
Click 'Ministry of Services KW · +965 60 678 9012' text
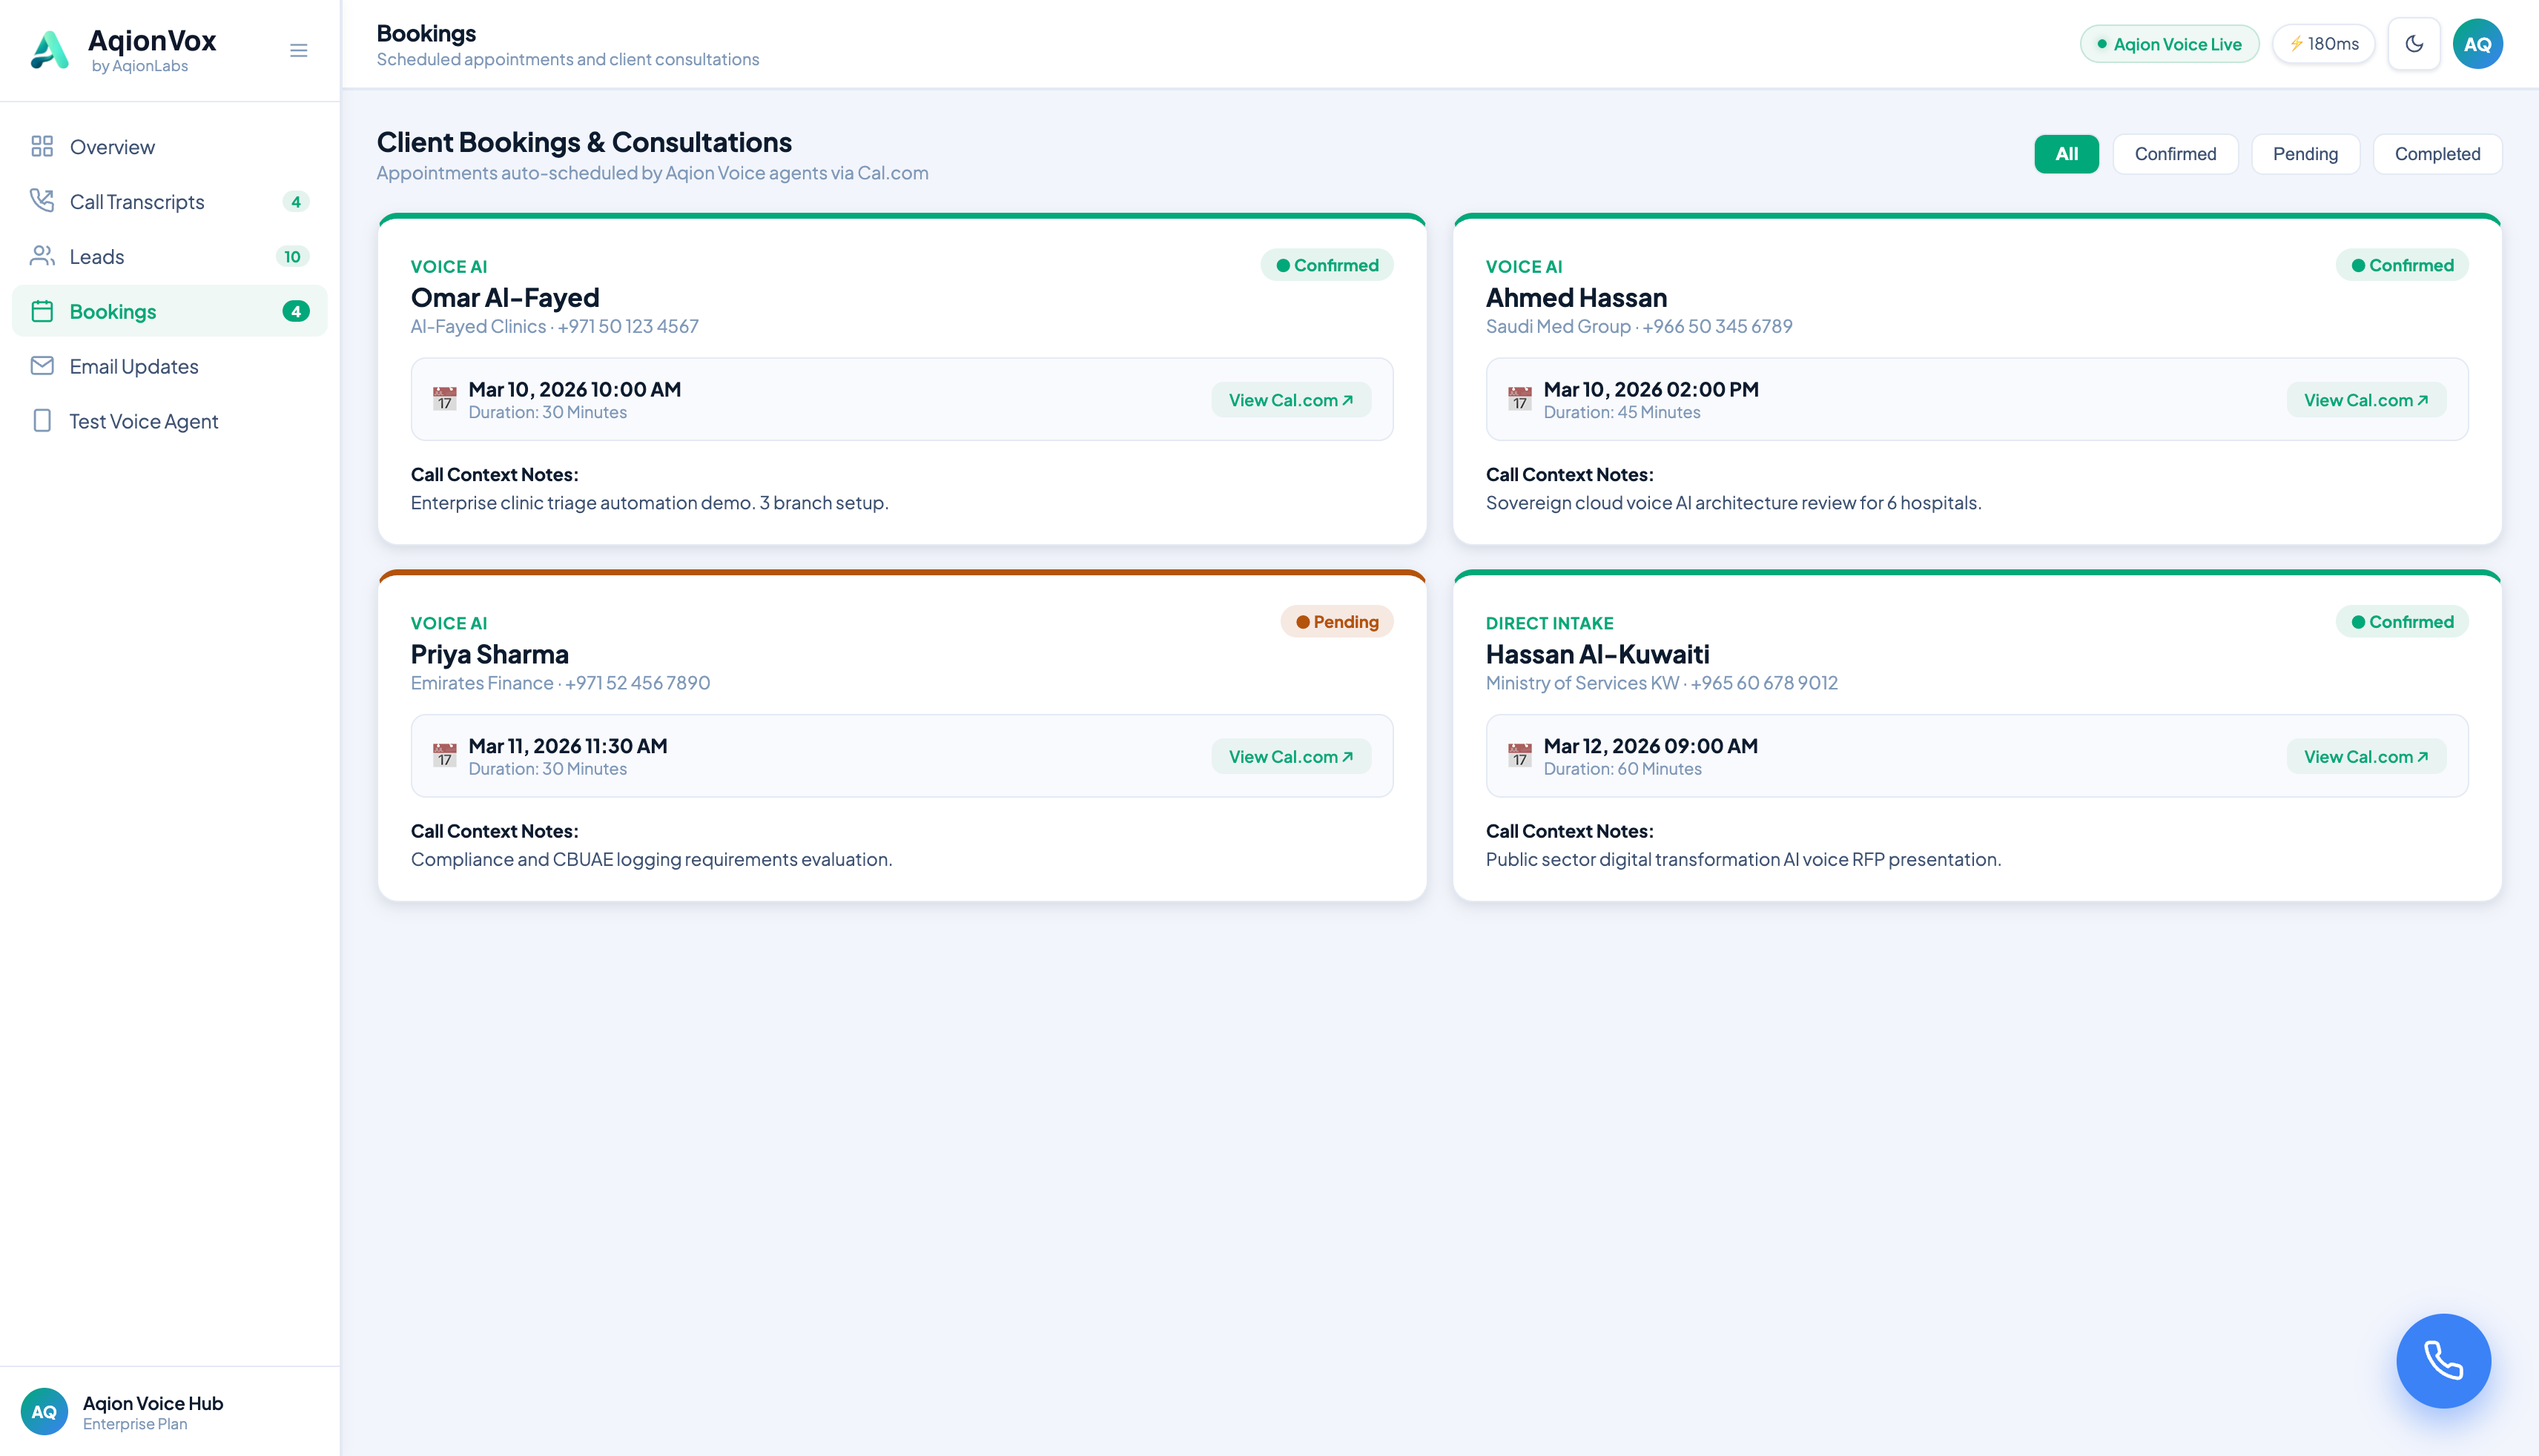[x=1662, y=683]
